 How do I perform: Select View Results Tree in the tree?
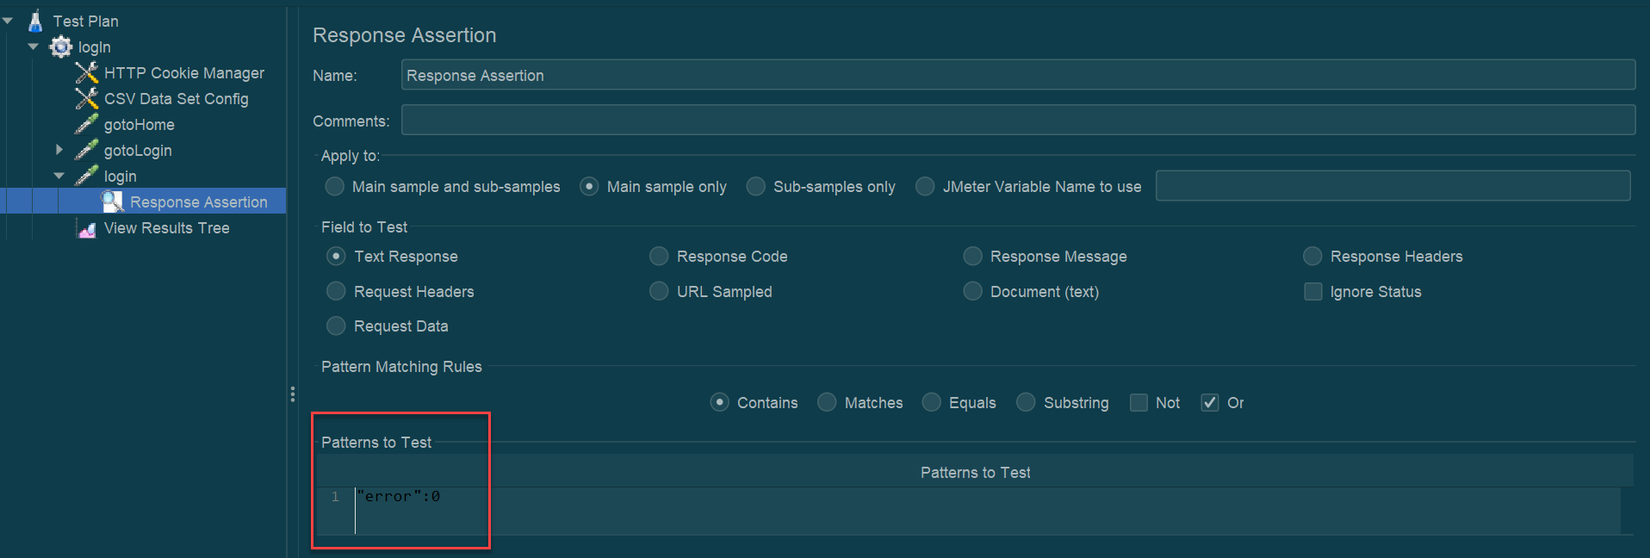[x=166, y=228]
